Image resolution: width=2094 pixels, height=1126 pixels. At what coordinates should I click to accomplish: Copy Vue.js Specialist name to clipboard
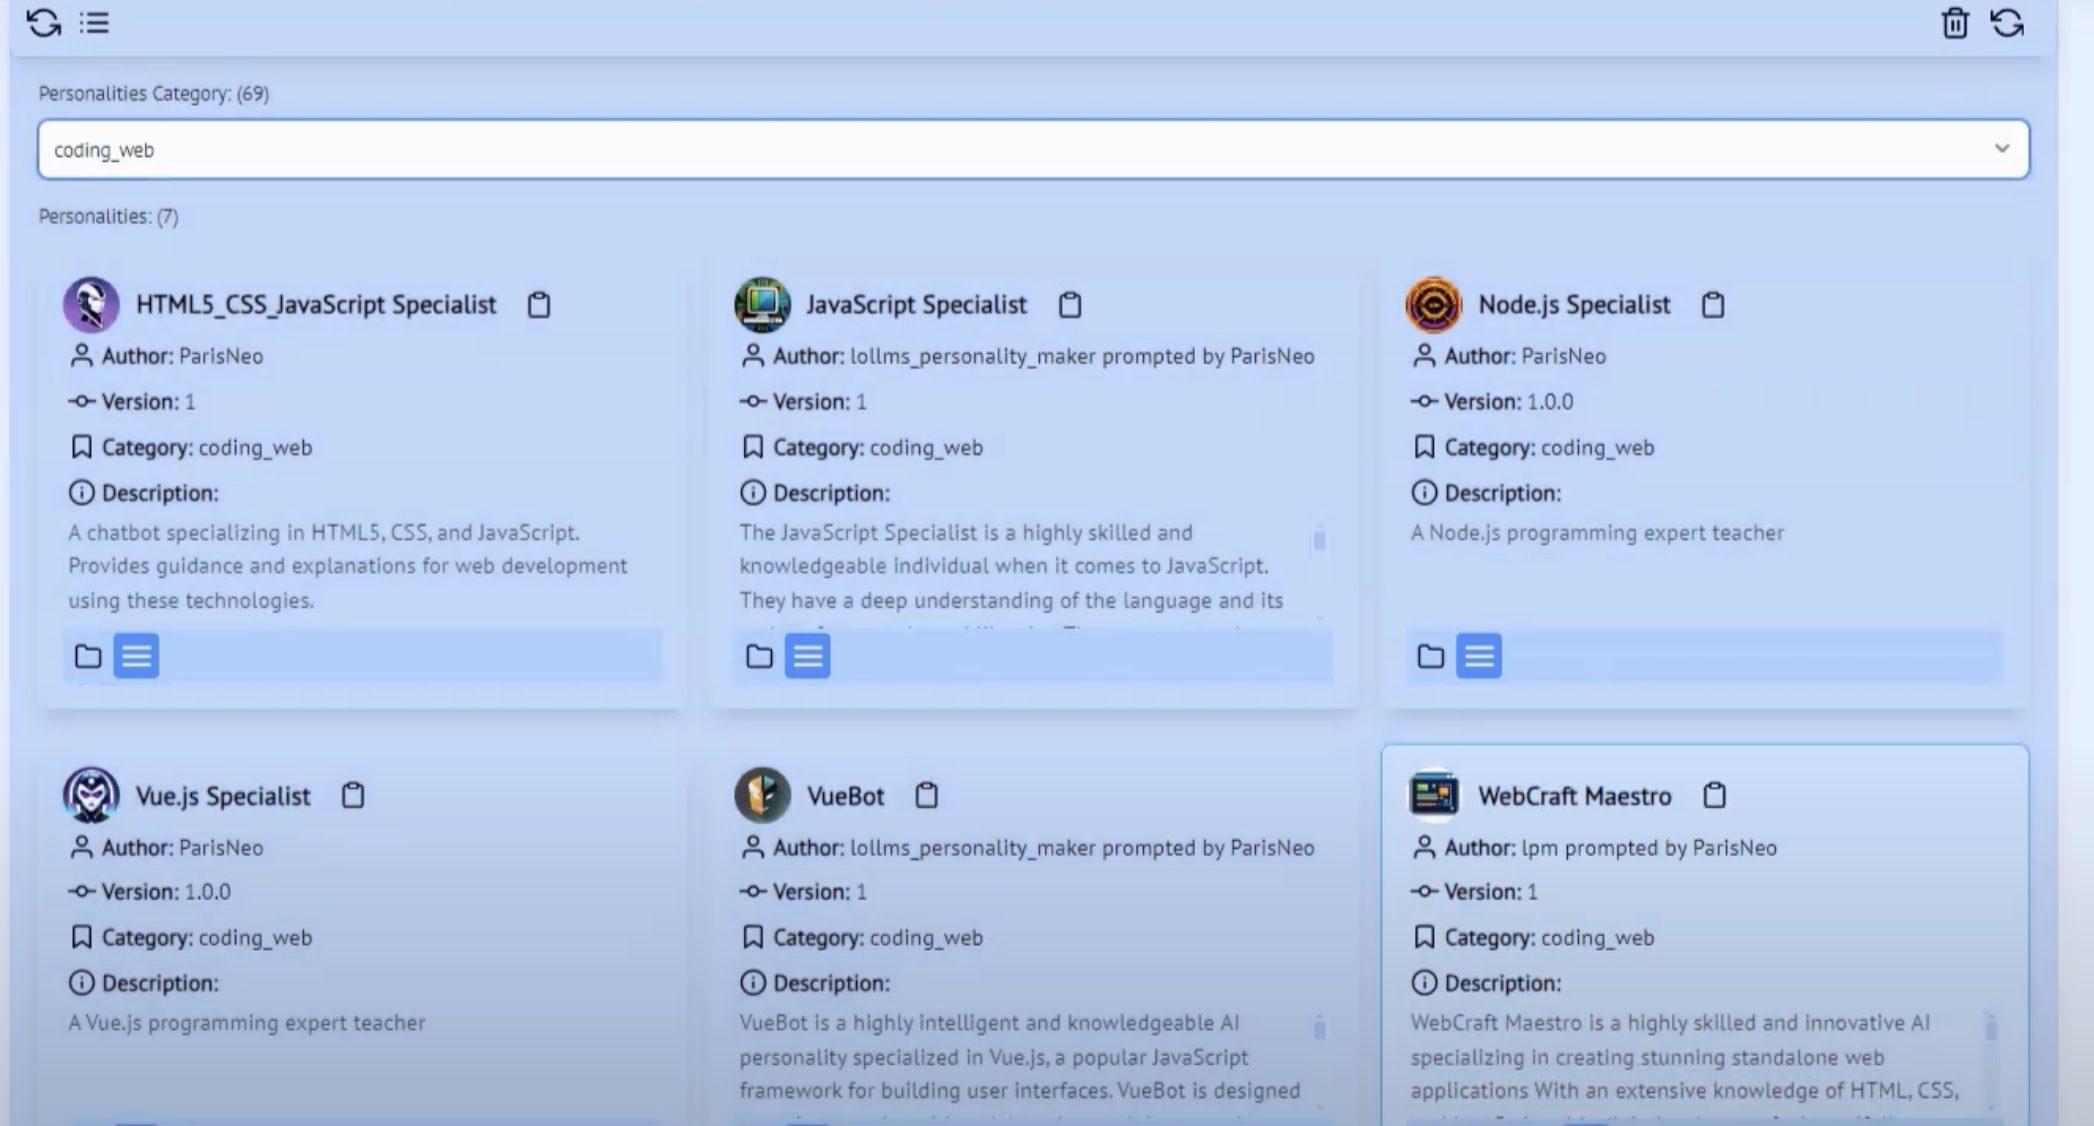click(x=353, y=795)
